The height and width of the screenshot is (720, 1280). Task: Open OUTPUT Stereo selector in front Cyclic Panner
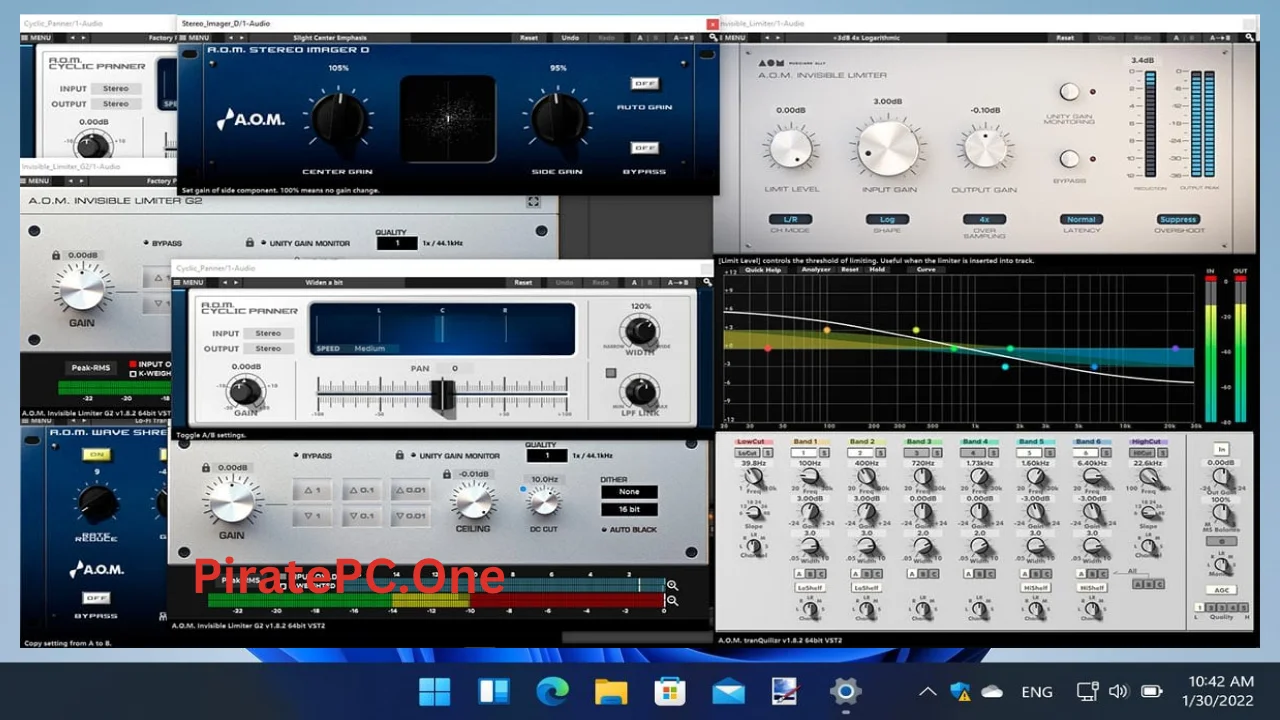[x=269, y=348]
